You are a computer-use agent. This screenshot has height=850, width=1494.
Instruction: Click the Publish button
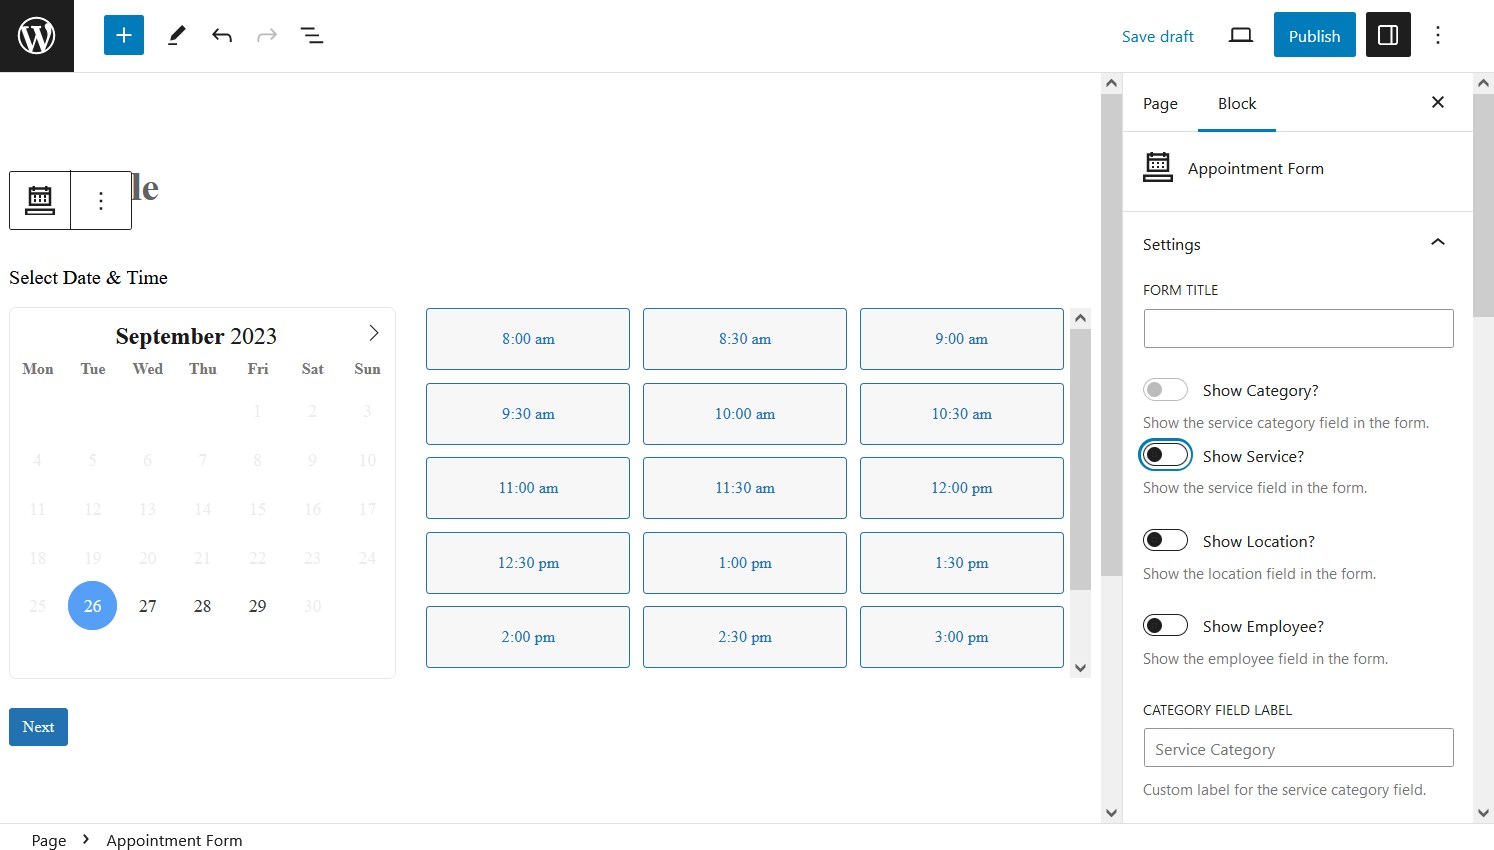(1314, 35)
